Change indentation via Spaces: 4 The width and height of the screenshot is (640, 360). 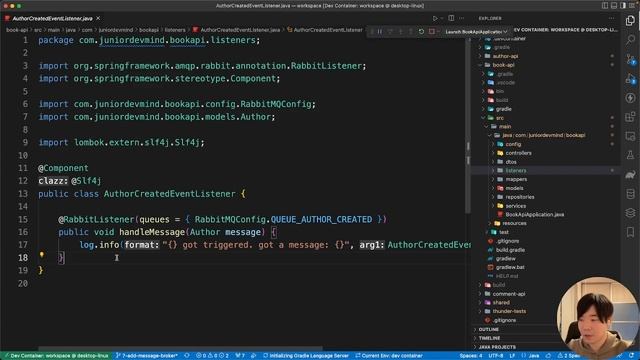(471, 356)
